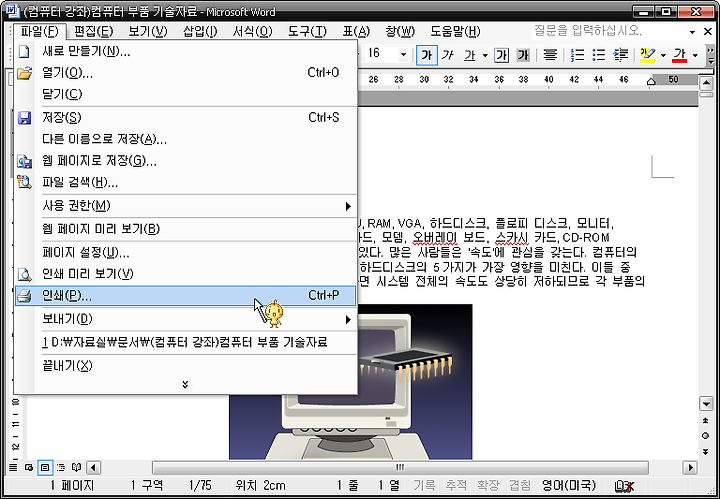Click 영어(미국) language in status bar
This screenshot has width=720, height=499.
pyautogui.click(x=568, y=486)
